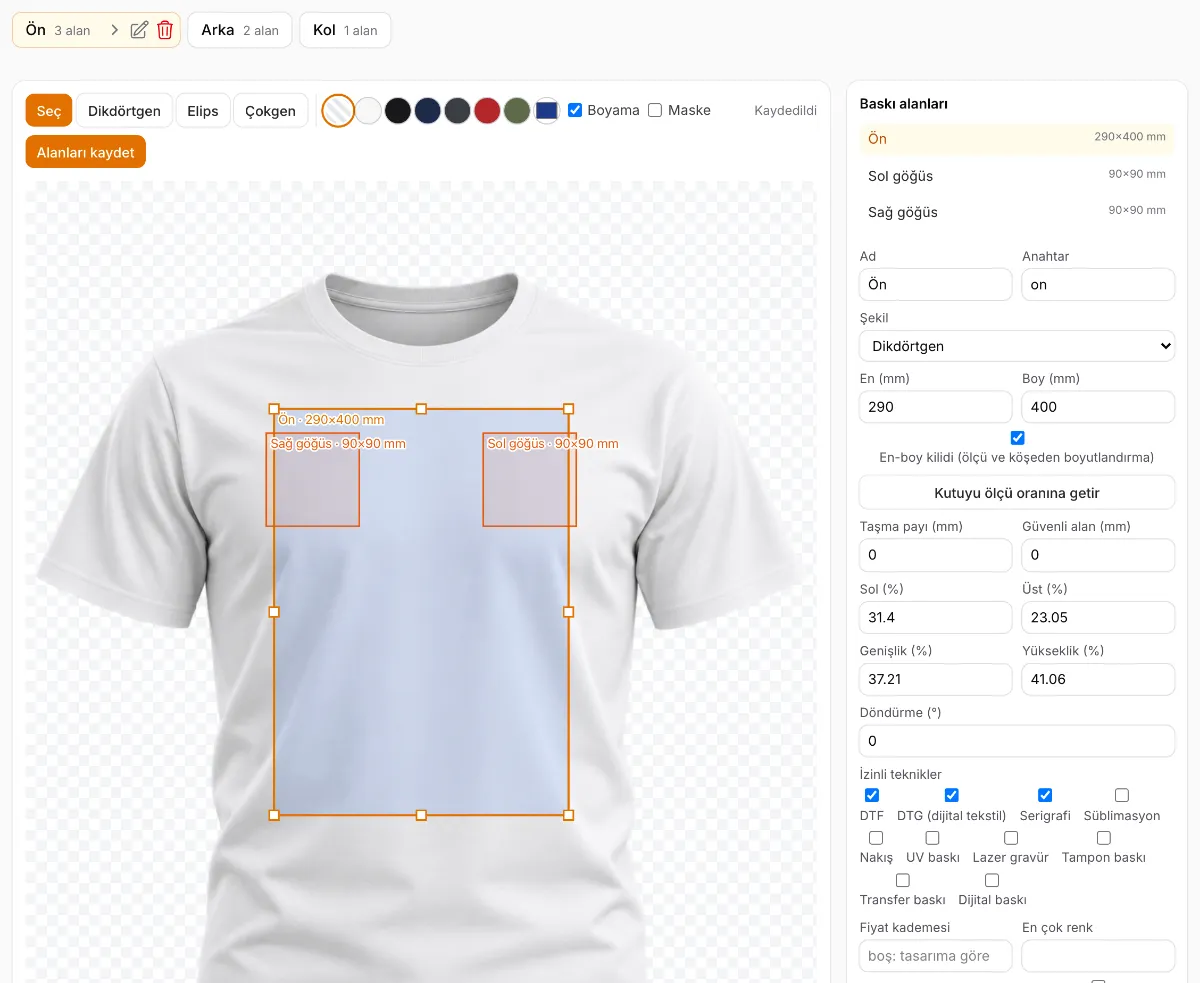Viewport: 1200px width, 983px height.
Task: Focus the Boy (mm) height field
Action: pyautogui.click(x=1098, y=406)
